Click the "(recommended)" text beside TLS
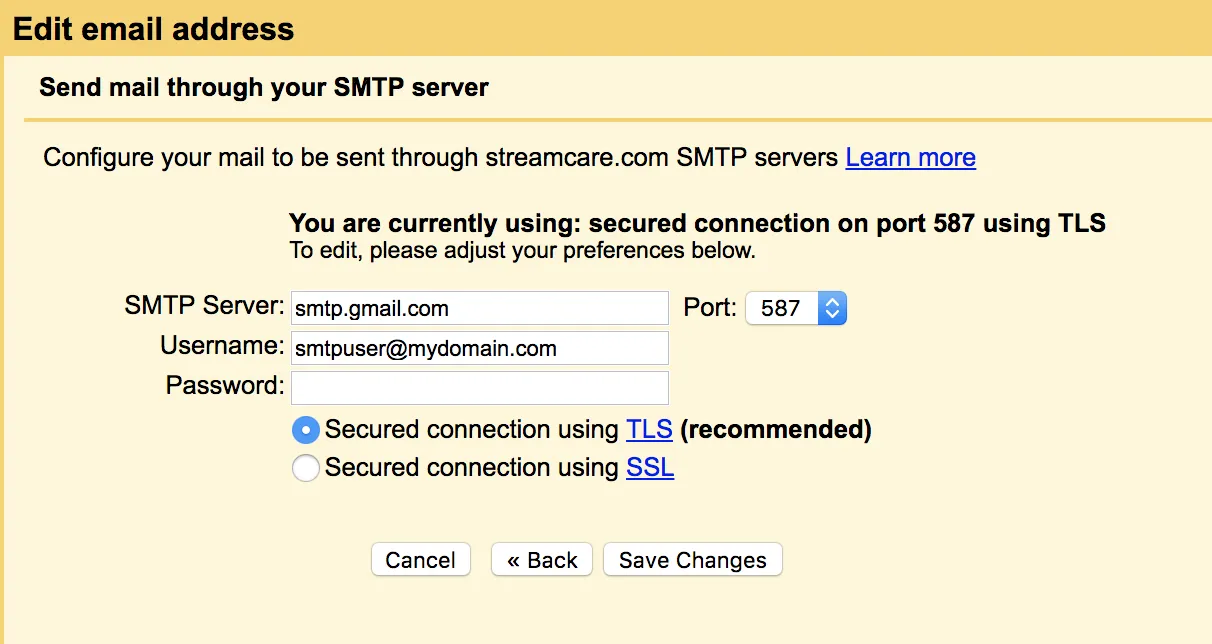The image size is (1212, 644). [x=776, y=430]
